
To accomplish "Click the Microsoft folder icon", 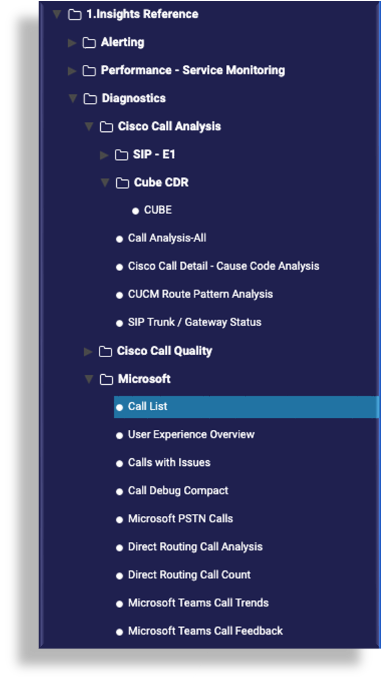I will (x=106, y=379).
